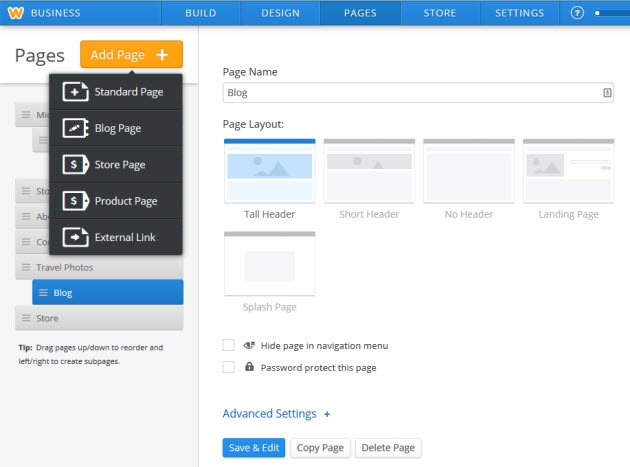Select the Splash Page layout thumbnail
Viewport: 630px width, 467px height.
tap(270, 264)
